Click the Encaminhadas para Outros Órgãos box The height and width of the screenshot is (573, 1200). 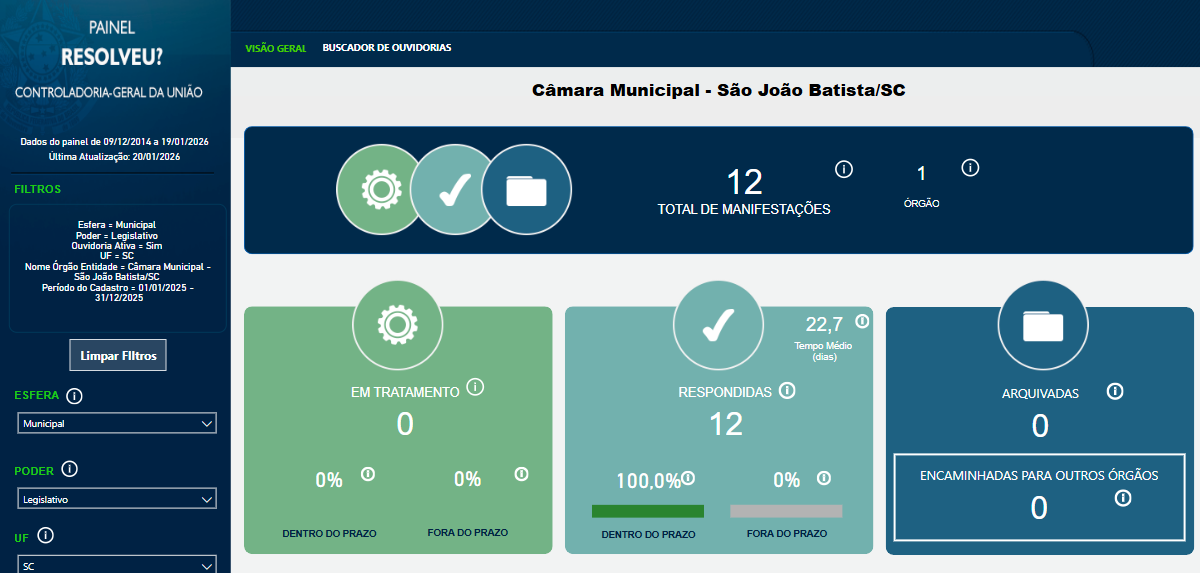tap(1039, 497)
